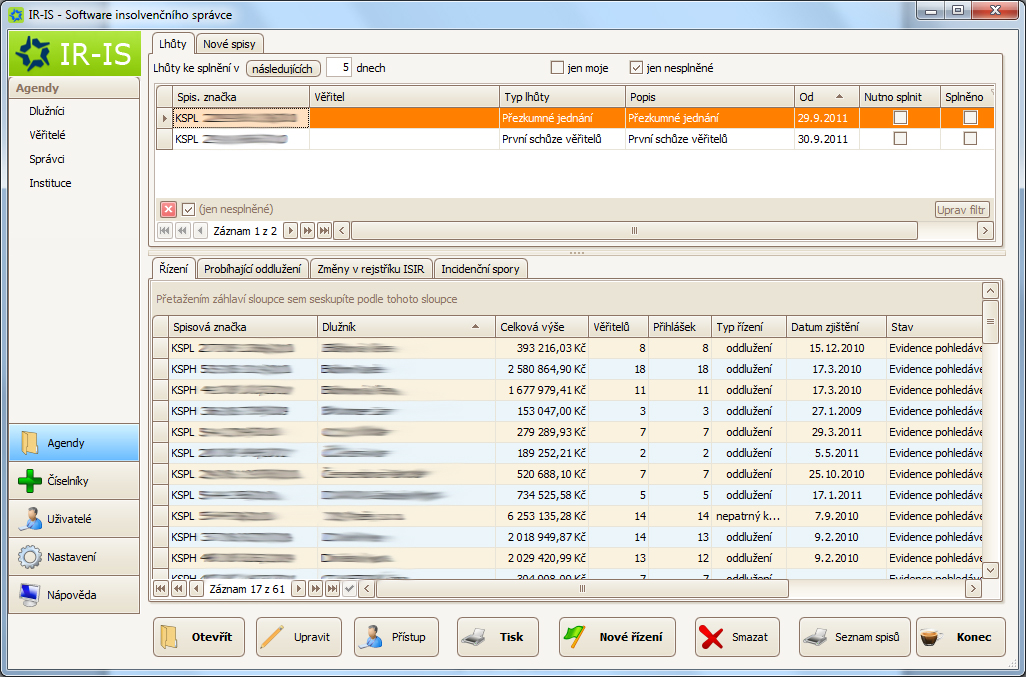Go to next page in Řízení navigator
The height and width of the screenshot is (677, 1026).
[315, 589]
